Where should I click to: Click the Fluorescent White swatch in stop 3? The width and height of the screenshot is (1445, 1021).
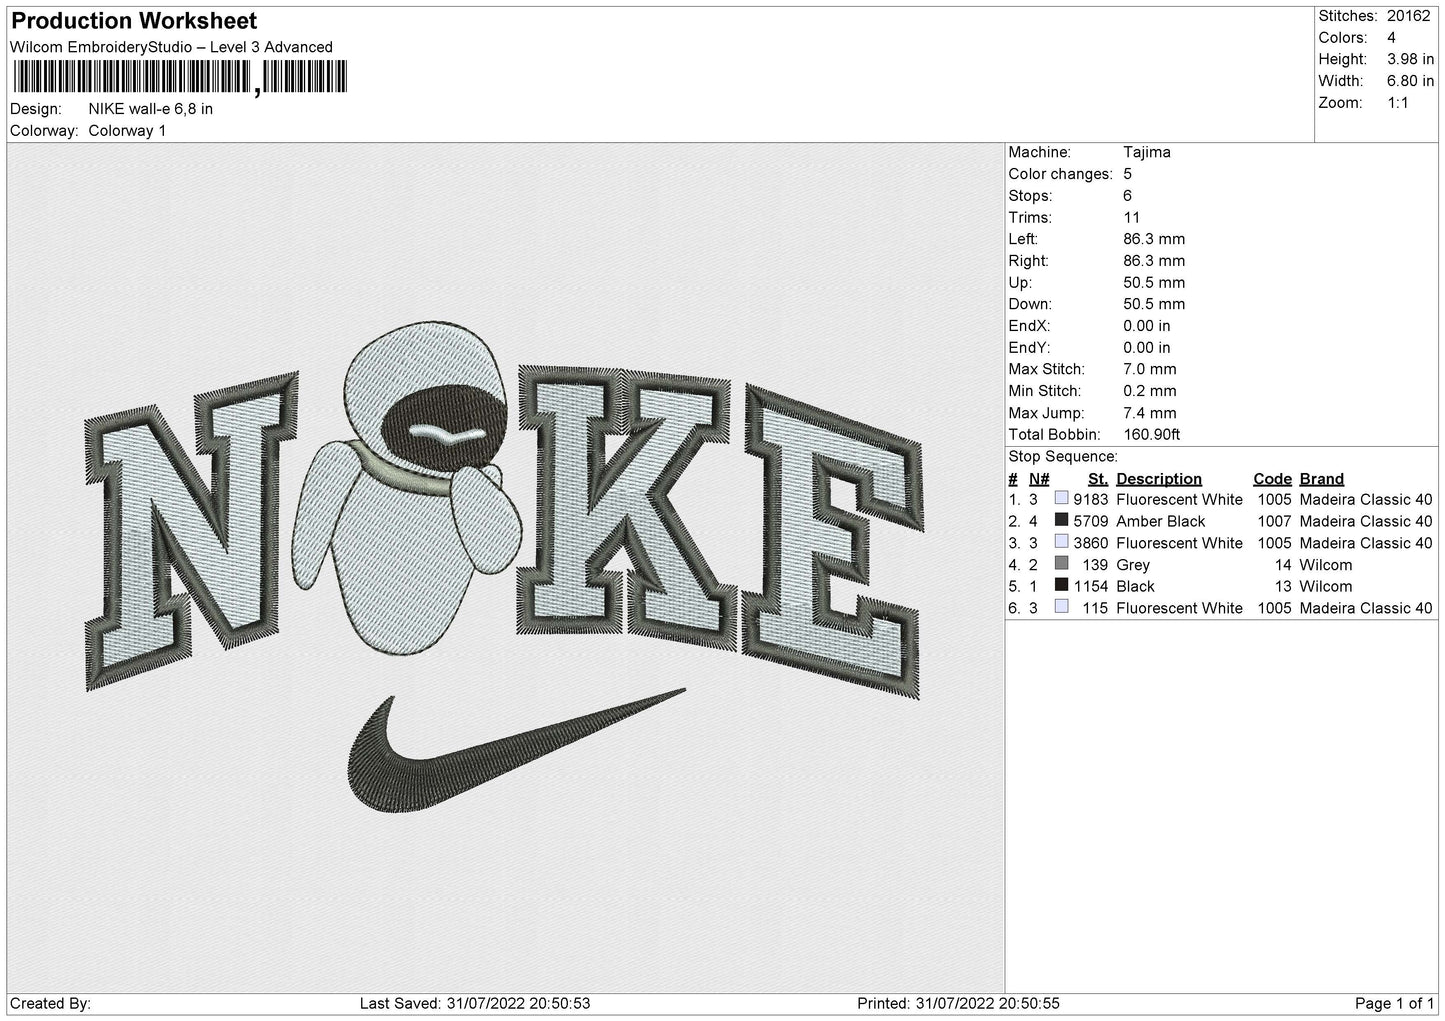pyautogui.click(x=1061, y=543)
